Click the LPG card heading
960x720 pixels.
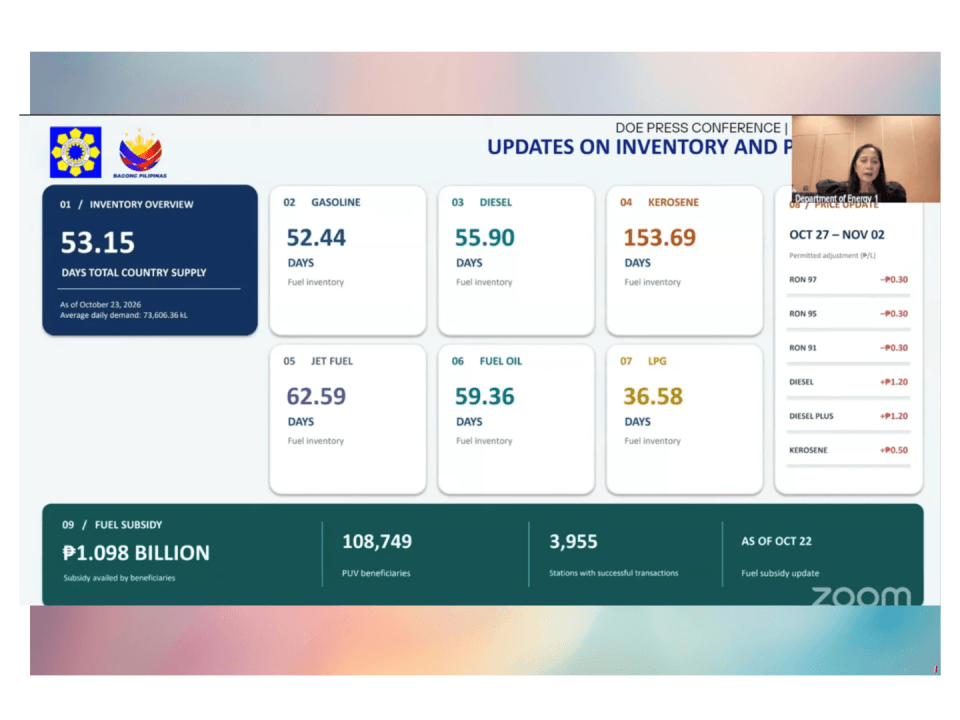[x=643, y=361]
